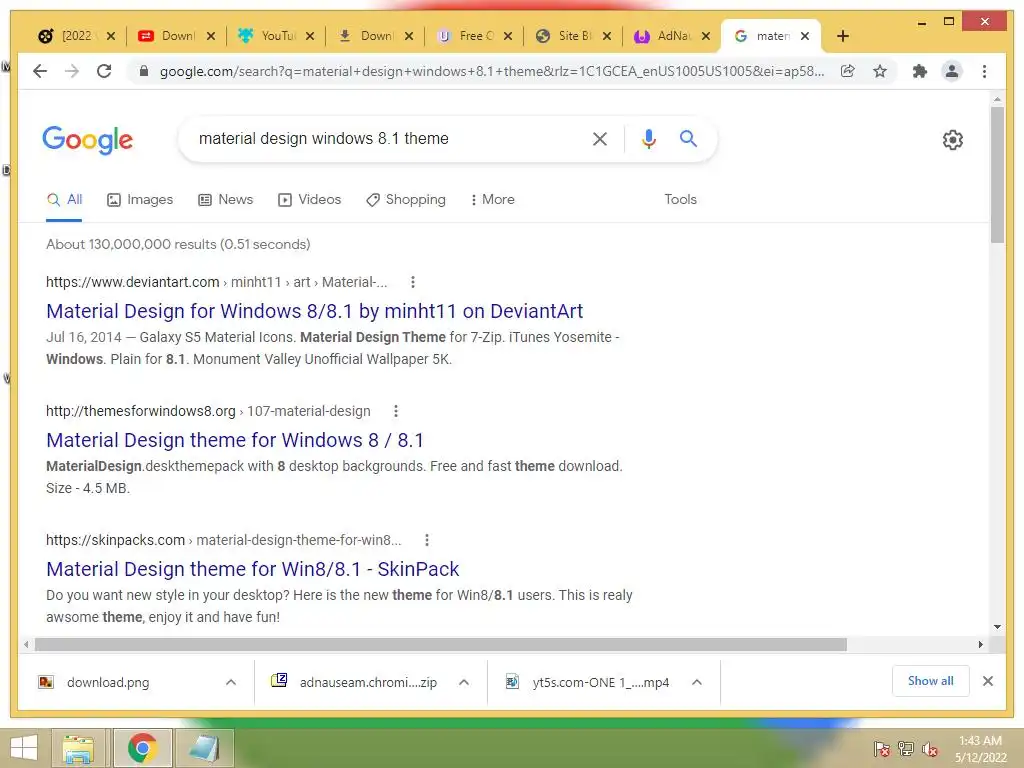Clear the search query with X
The image size is (1024, 768).
[x=600, y=138]
